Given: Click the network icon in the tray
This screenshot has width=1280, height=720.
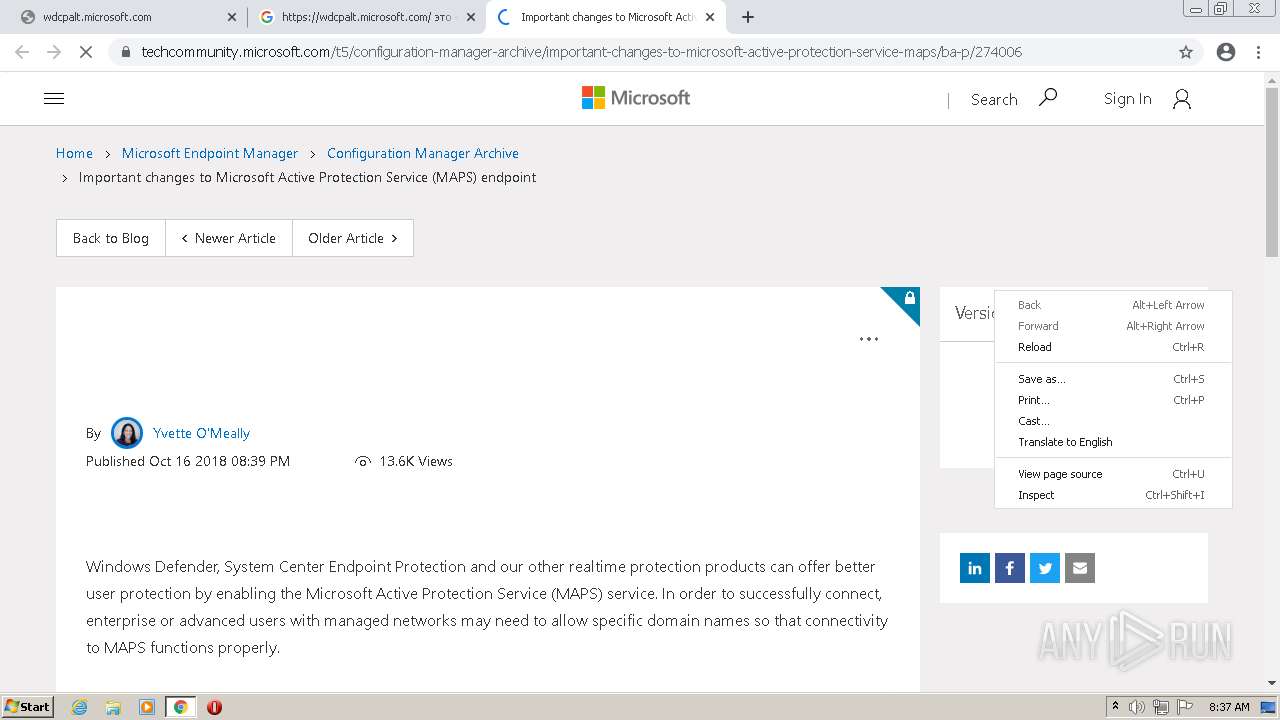Looking at the screenshot, I should [x=1161, y=707].
